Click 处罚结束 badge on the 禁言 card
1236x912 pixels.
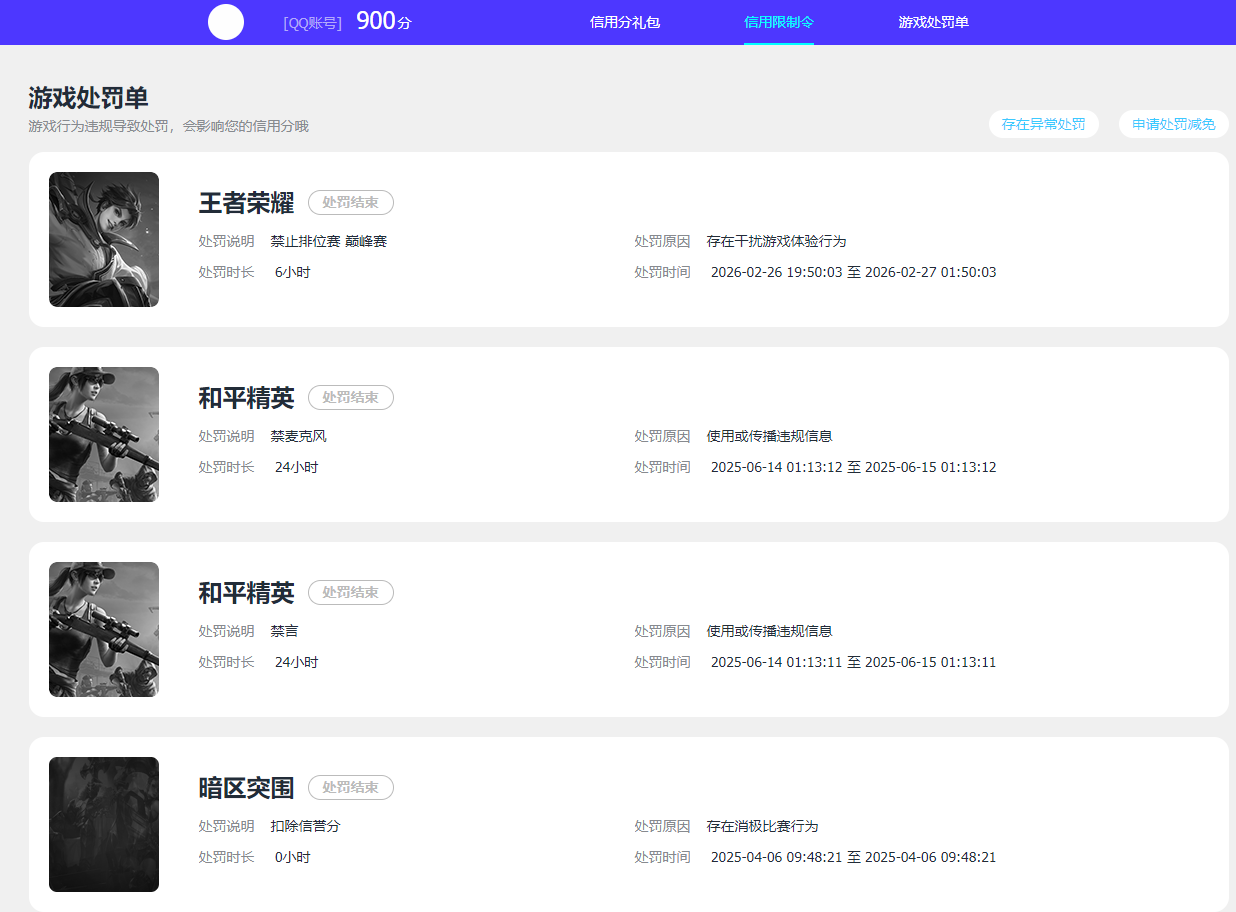pos(351,593)
